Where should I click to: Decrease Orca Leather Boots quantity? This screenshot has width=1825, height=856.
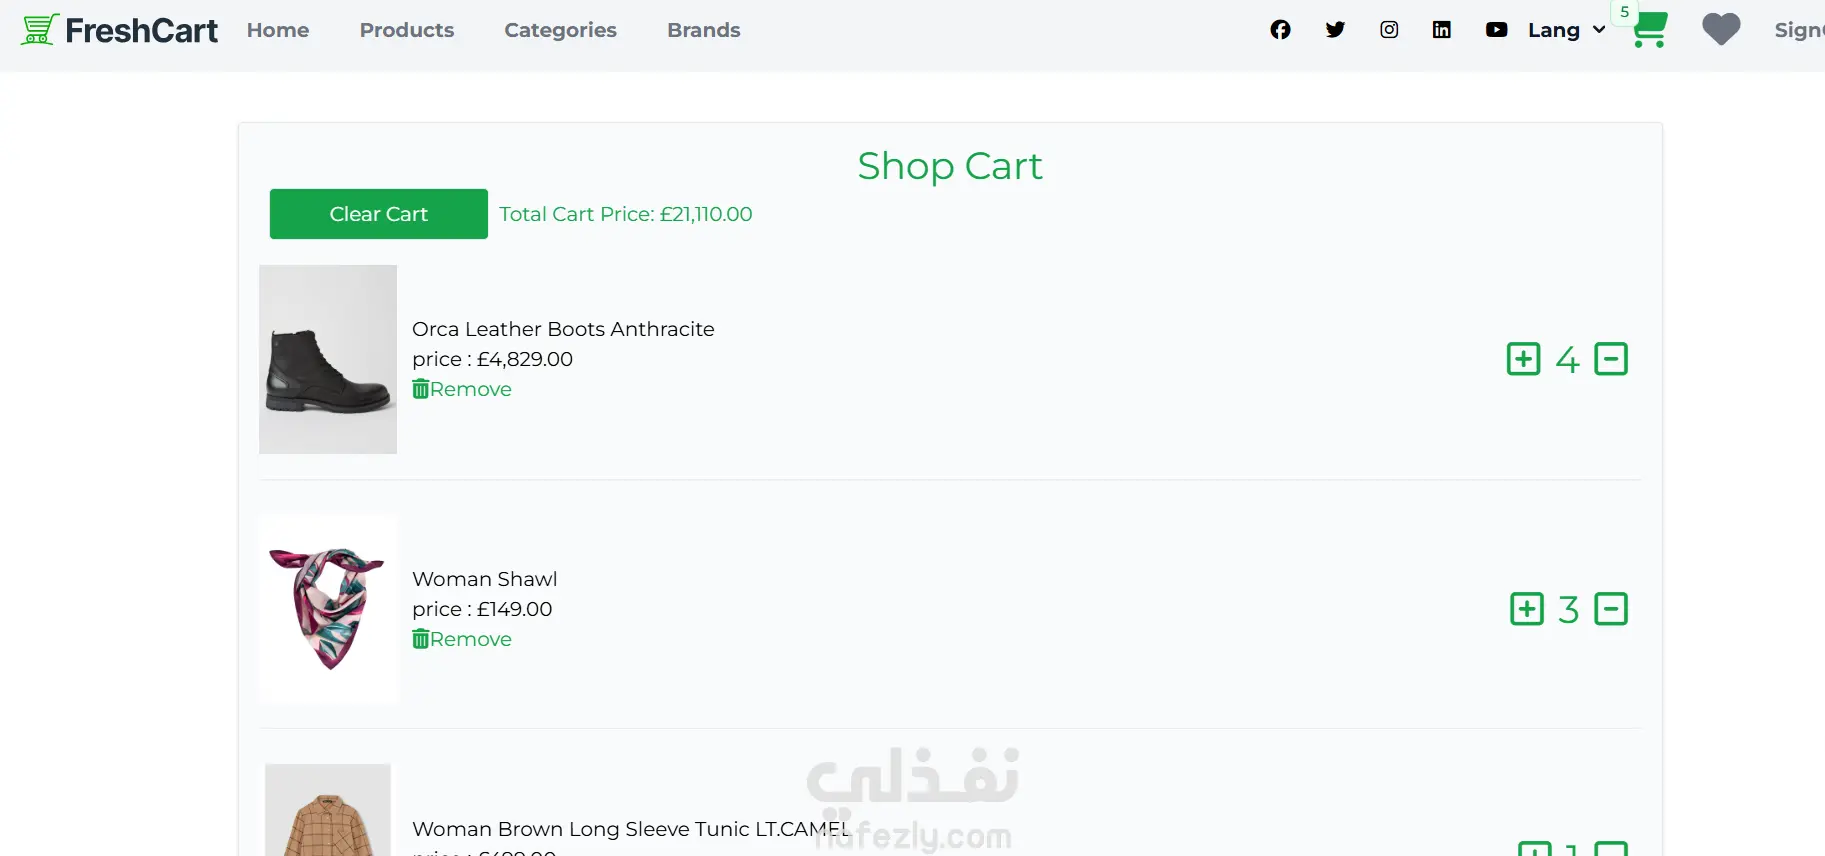1611,359
